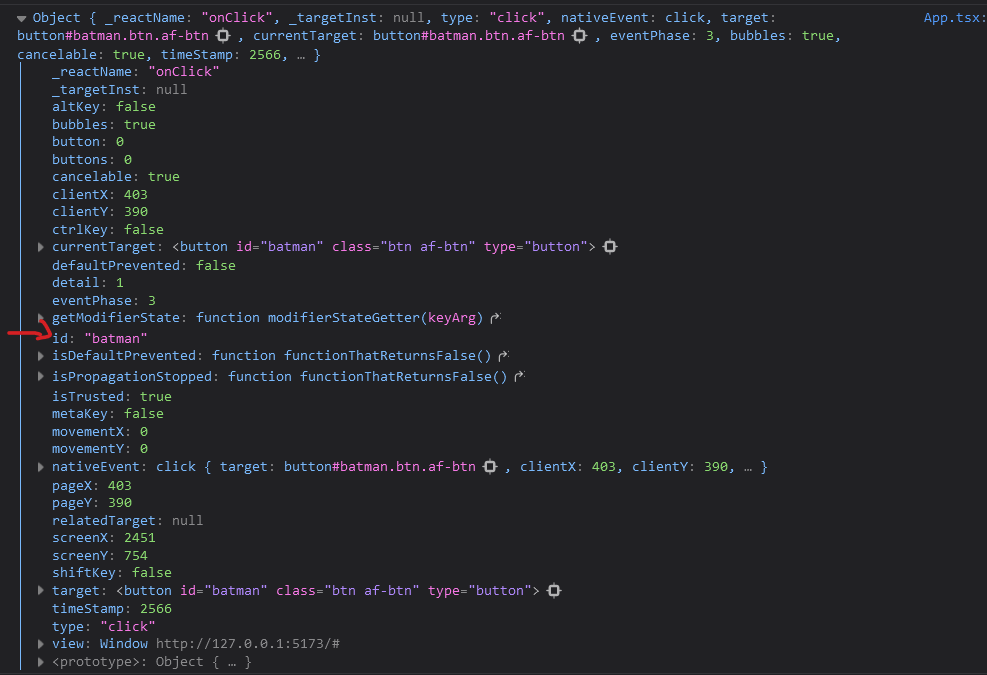
Task: Select the 'pageX: 403' row
Action: pos(92,485)
